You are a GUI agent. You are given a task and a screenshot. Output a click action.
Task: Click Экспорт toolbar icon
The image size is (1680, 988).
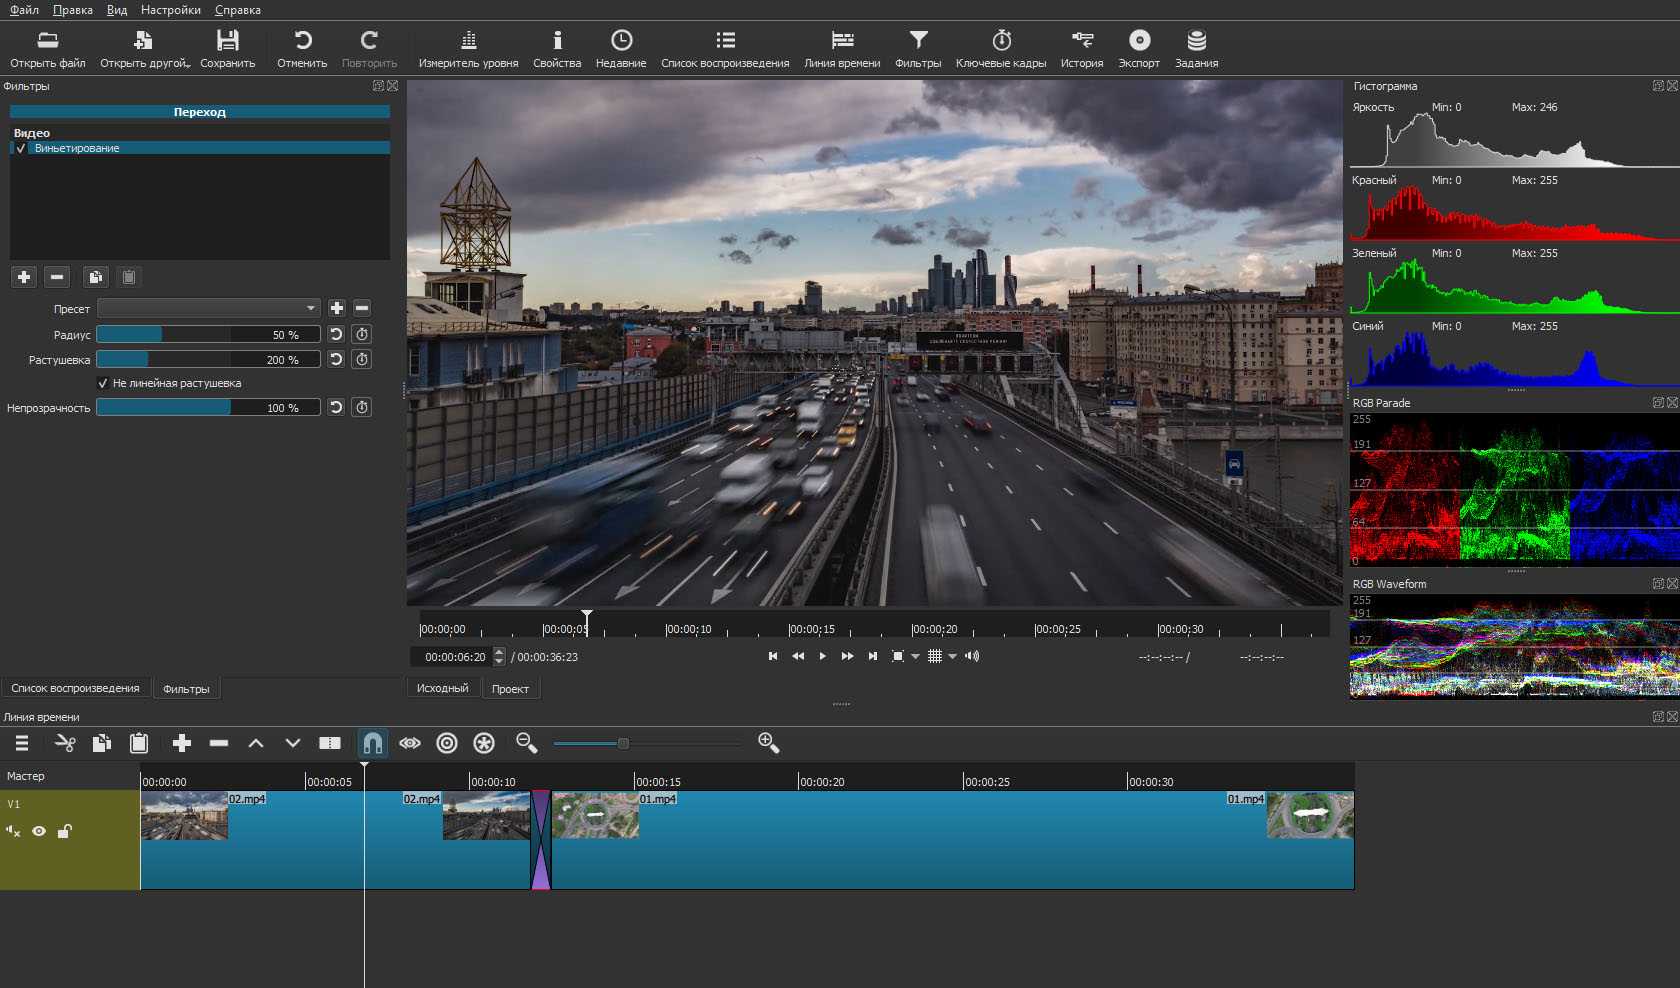[x=1139, y=40]
